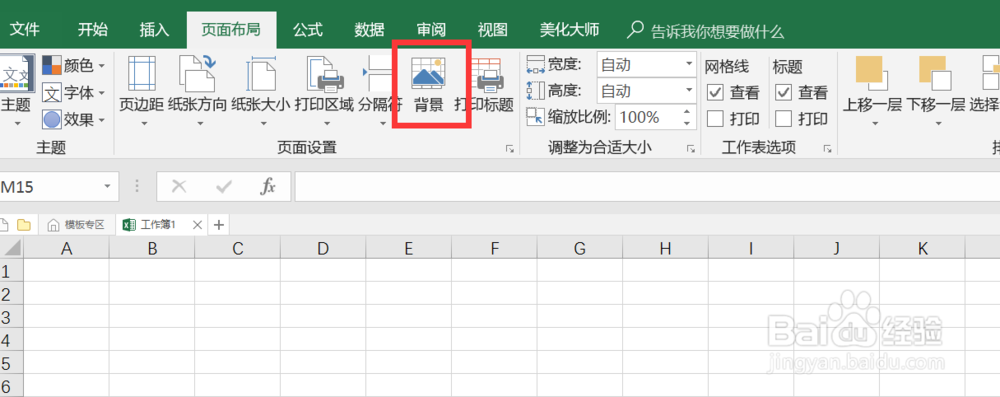
Task: Open the 颜色 theme colors menu
Action: [74, 65]
